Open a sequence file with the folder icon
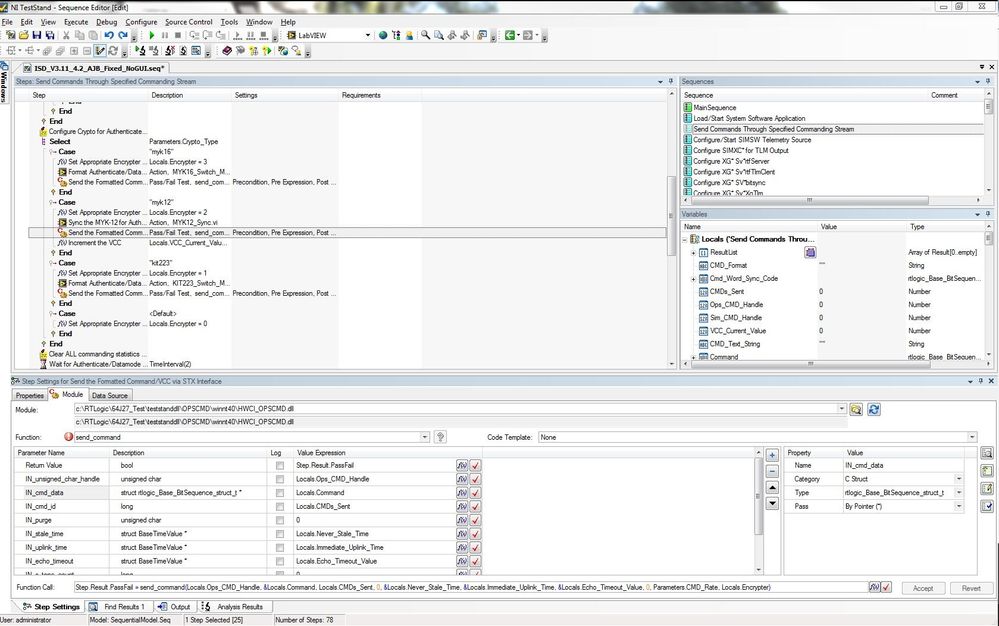 coord(24,36)
